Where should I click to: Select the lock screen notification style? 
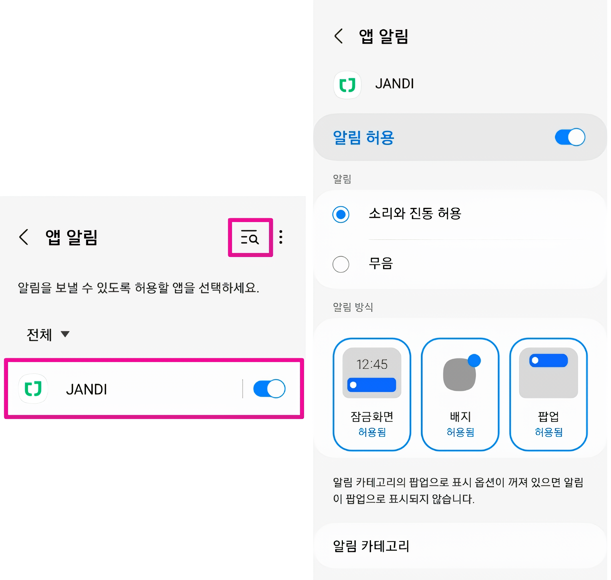click(x=372, y=394)
